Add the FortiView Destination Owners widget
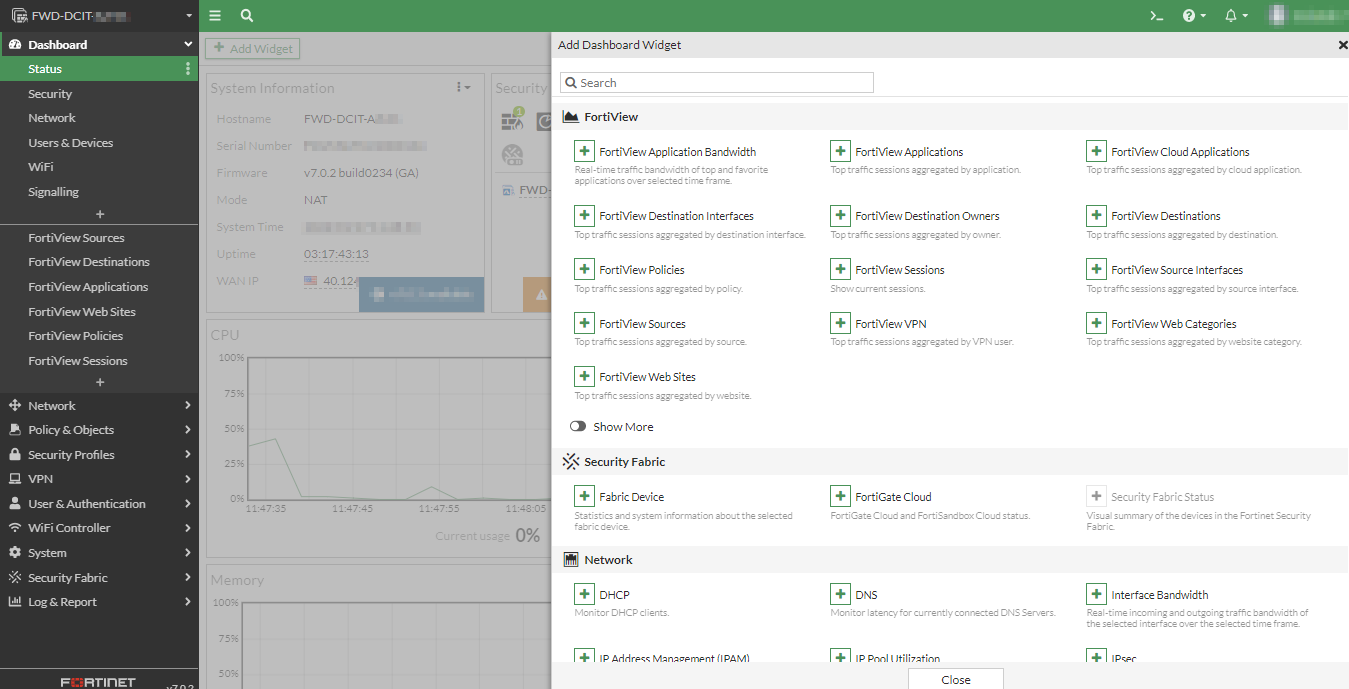The image size is (1349, 689). pyautogui.click(x=841, y=215)
